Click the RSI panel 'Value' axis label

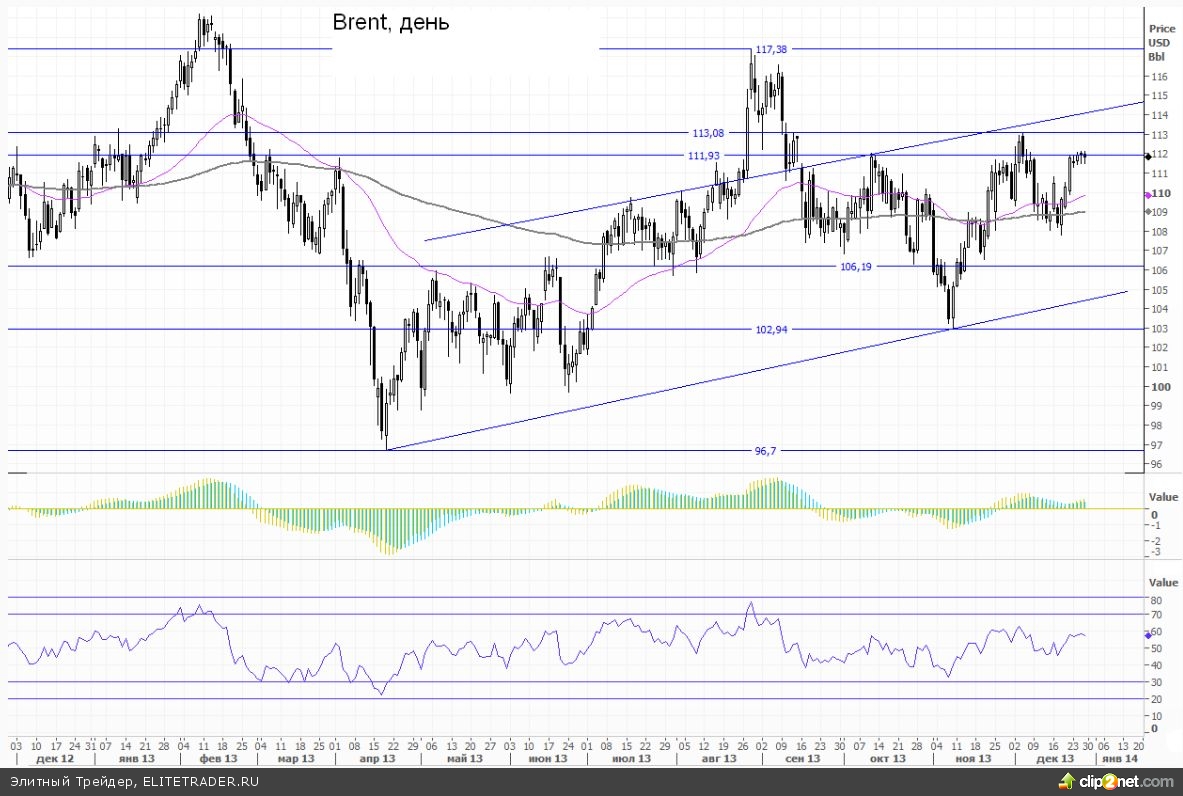click(1163, 582)
